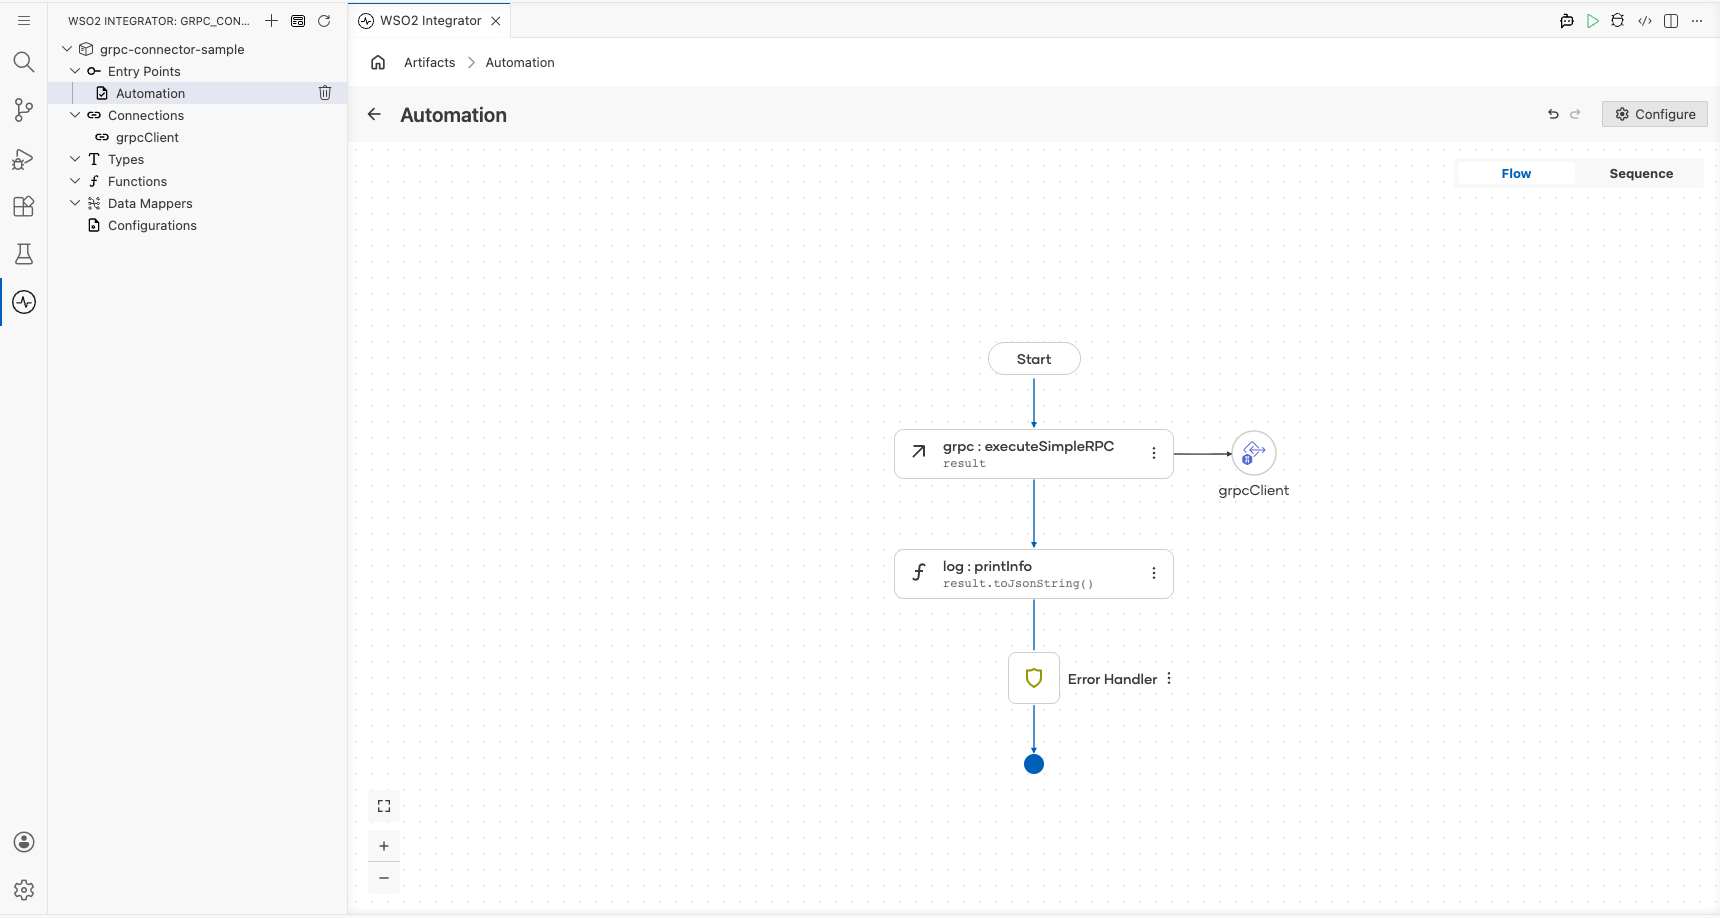1720x918 pixels.
Task: Collapse the Types section
Action: point(75,159)
